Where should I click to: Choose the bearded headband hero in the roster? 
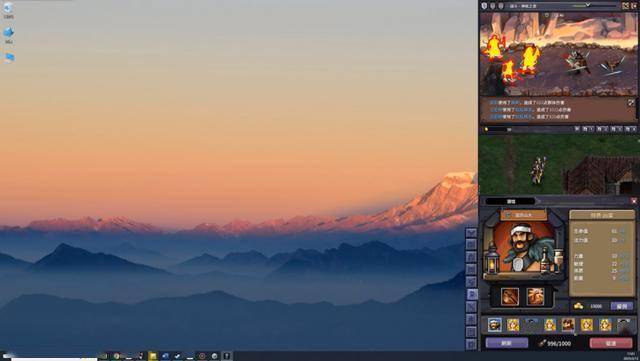tap(495, 325)
